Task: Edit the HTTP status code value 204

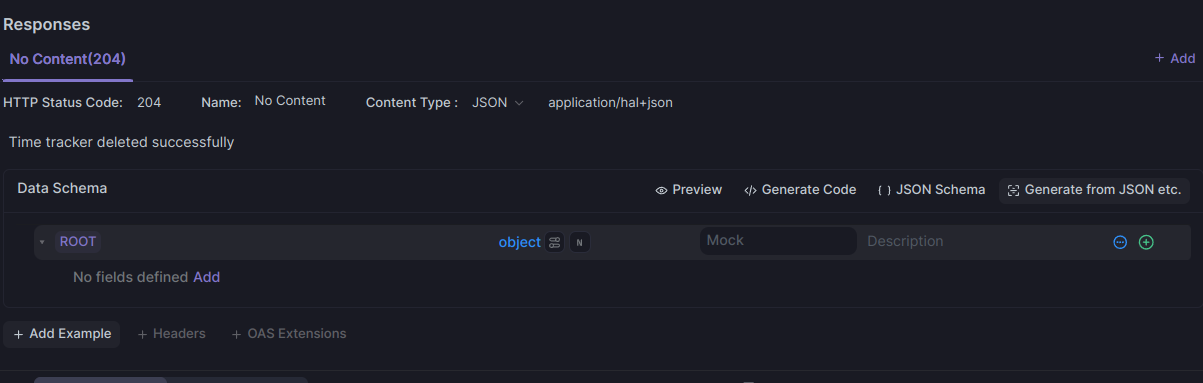Action: 149,102
